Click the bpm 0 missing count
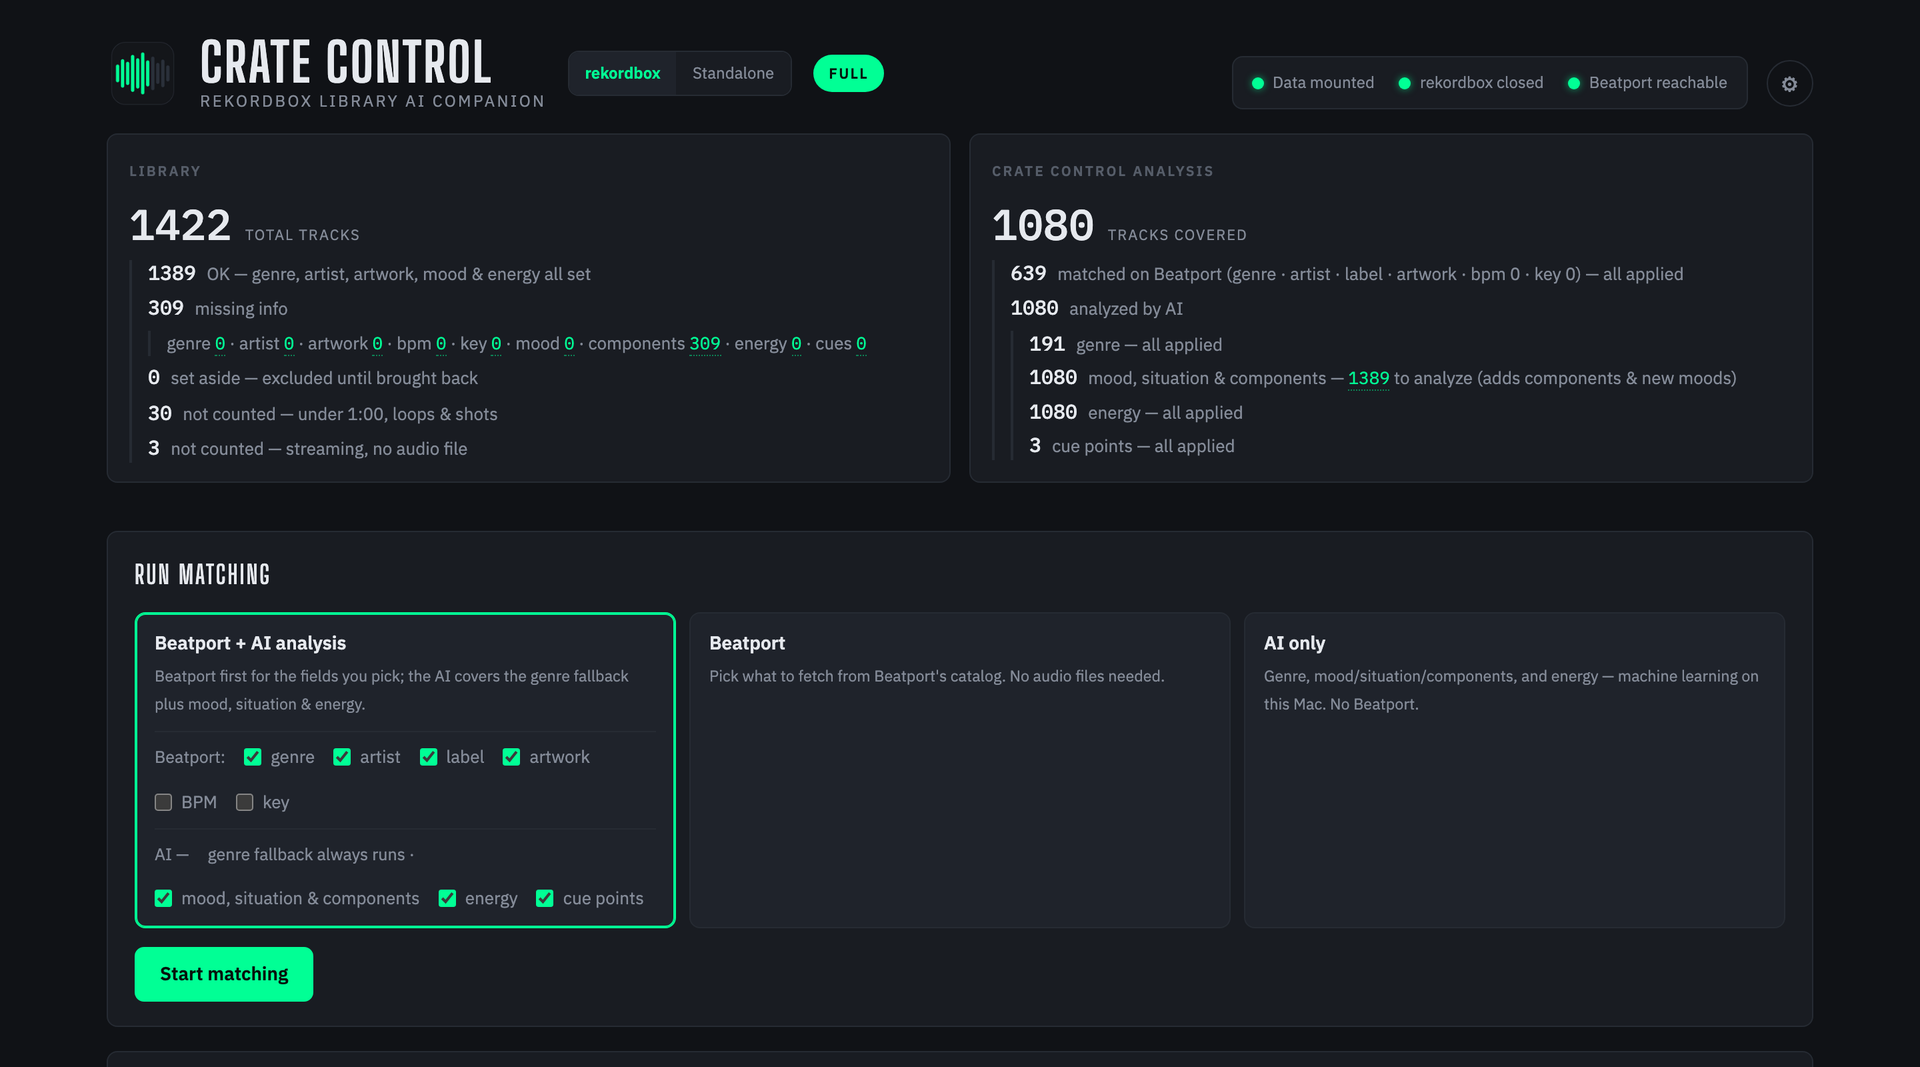This screenshot has height=1067, width=1920. point(441,343)
